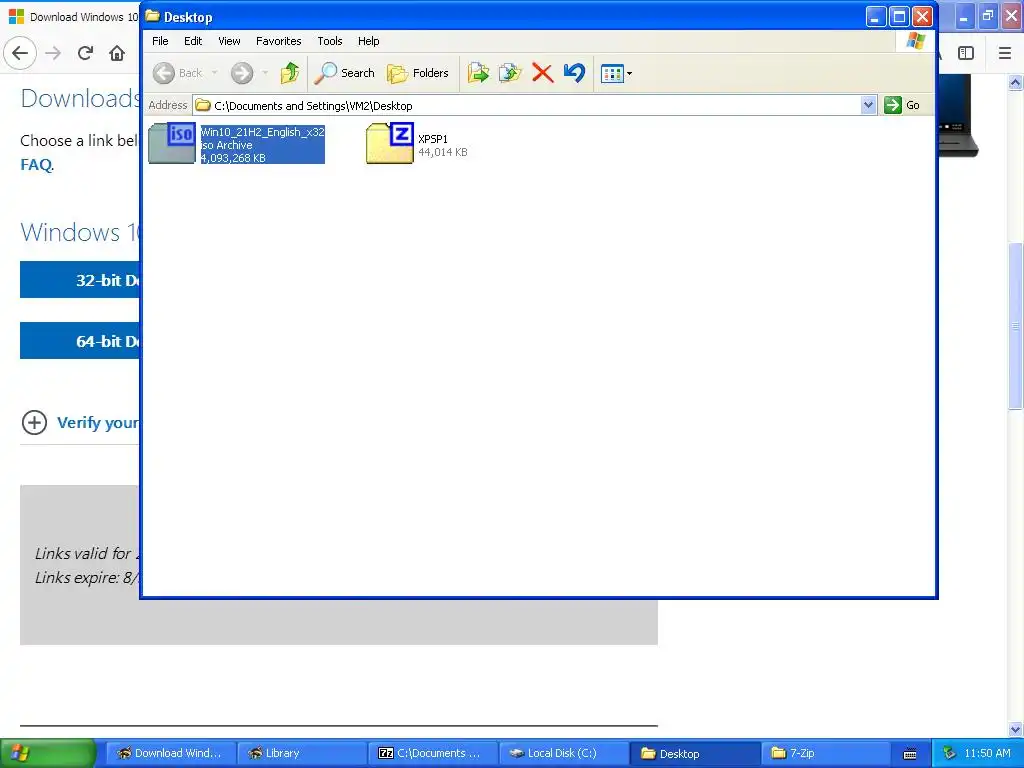The image size is (1024, 768).
Task: Expand the Address bar dropdown
Action: pos(868,105)
